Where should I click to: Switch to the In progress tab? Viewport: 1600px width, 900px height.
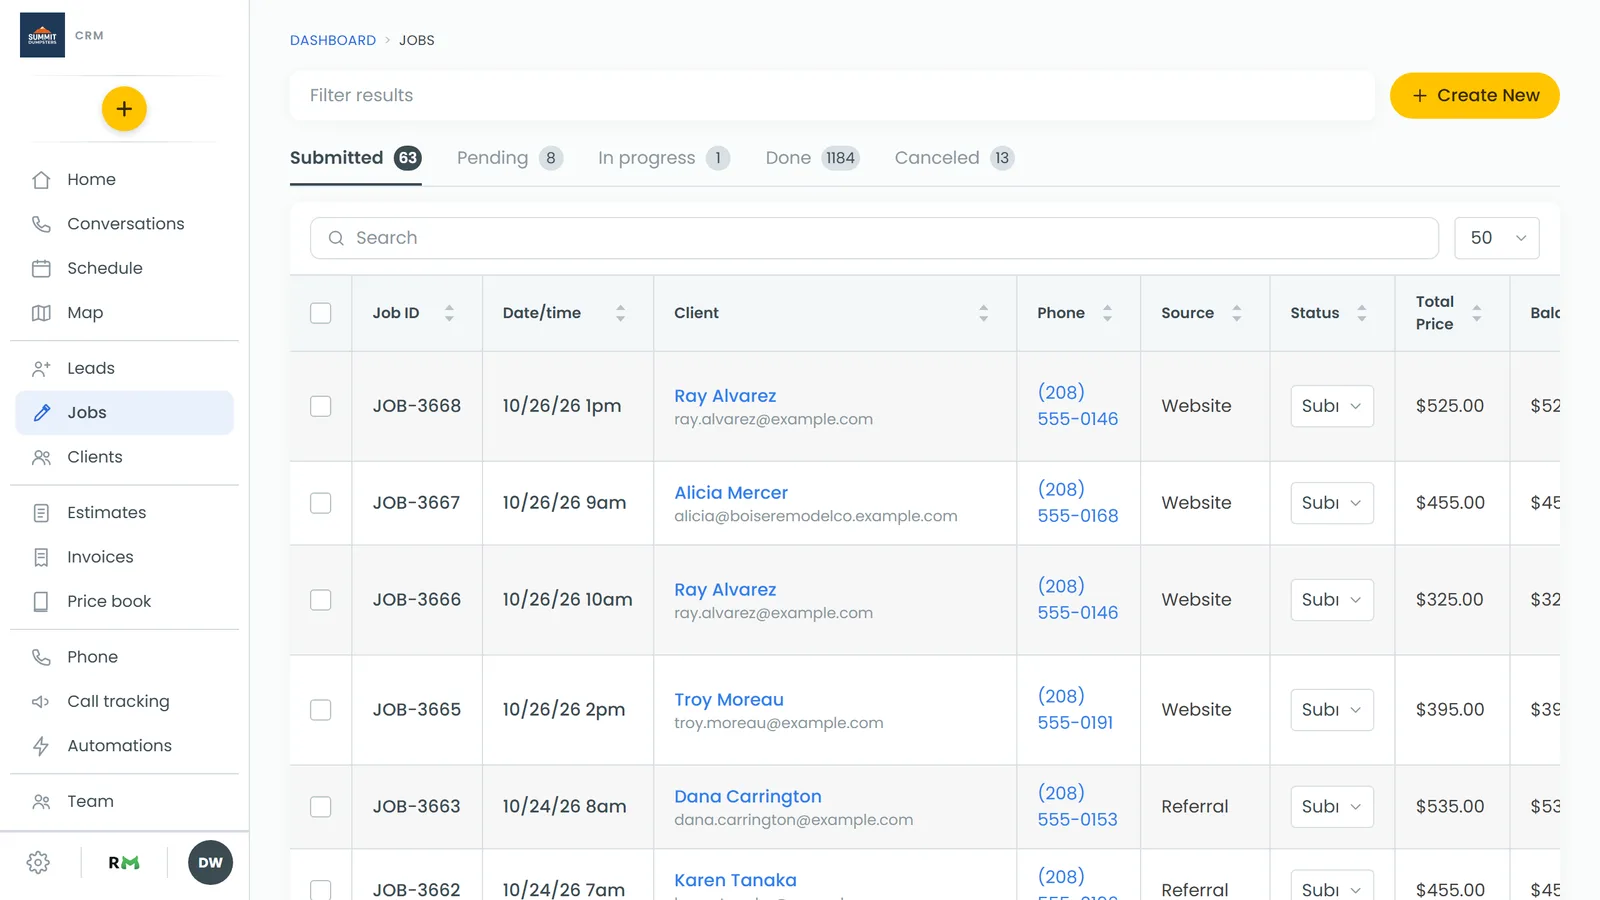(x=664, y=158)
